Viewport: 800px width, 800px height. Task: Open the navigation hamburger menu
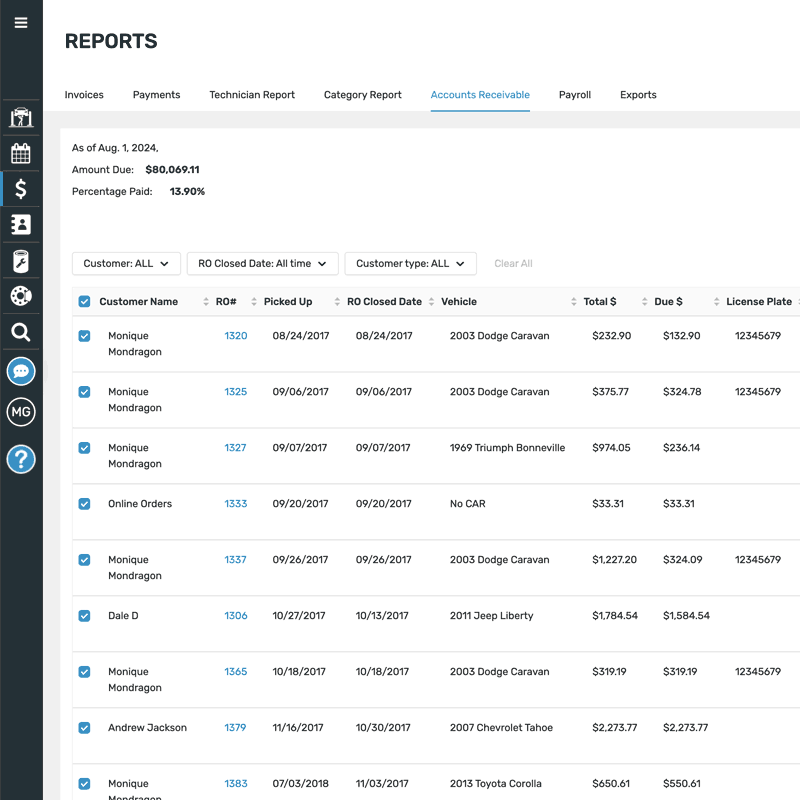tap(21, 22)
